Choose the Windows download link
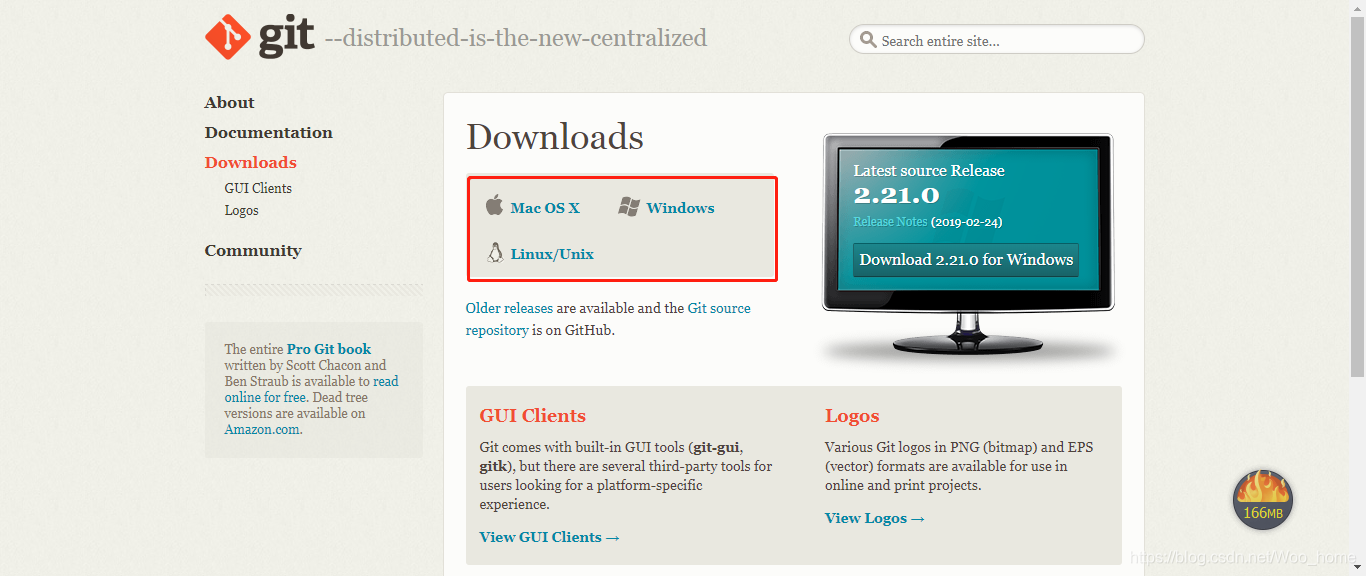This screenshot has height=576, width=1366. coord(680,208)
